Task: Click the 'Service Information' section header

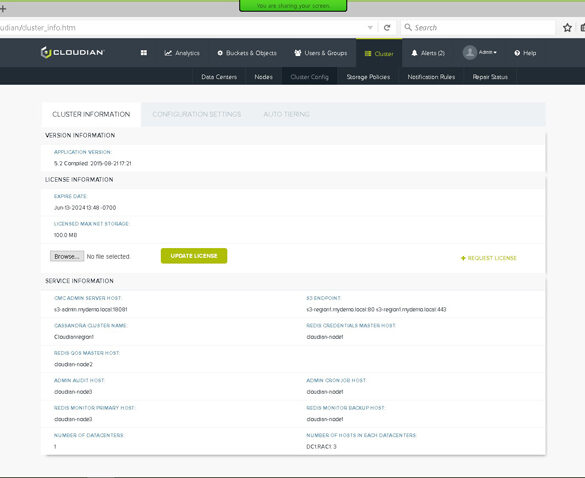Action: point(79,281)
